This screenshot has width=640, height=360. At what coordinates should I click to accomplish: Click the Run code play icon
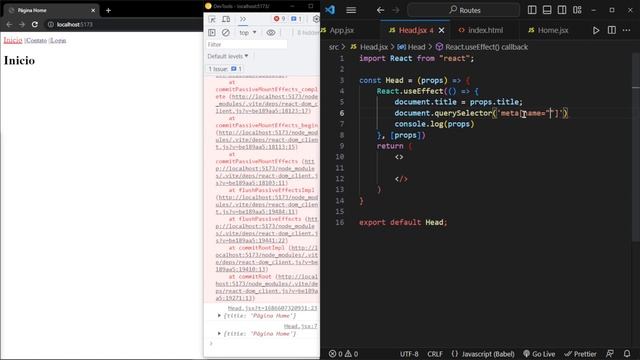[596, 30]
